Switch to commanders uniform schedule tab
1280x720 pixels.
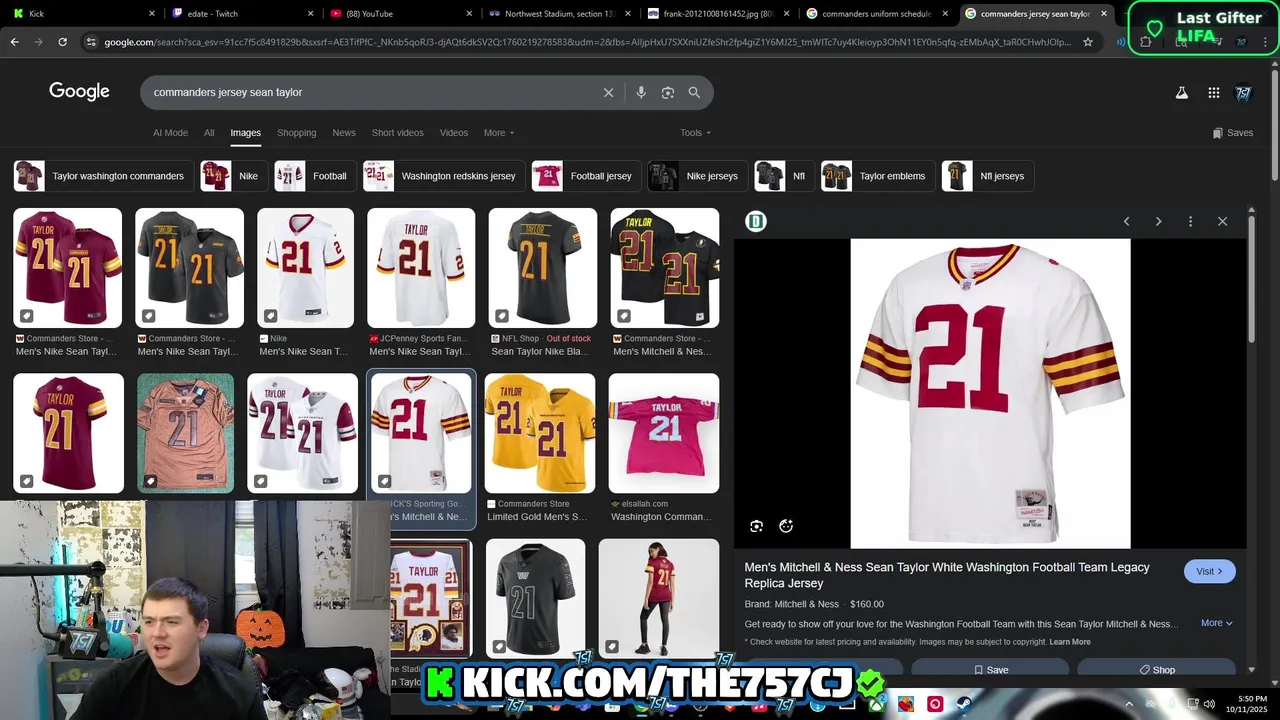tap(875, 14)
